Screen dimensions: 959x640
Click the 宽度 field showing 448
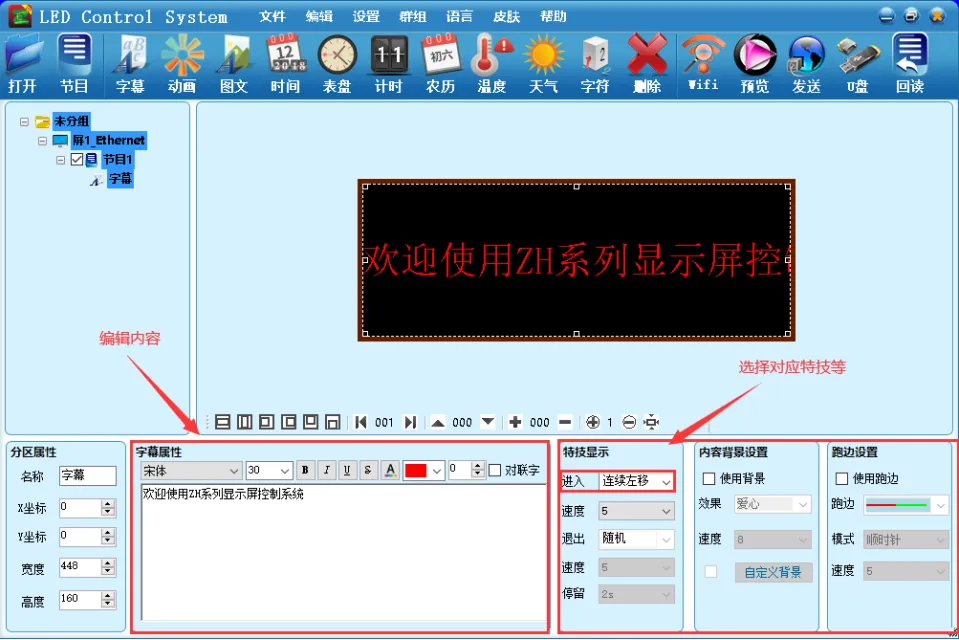coord(80,567)
